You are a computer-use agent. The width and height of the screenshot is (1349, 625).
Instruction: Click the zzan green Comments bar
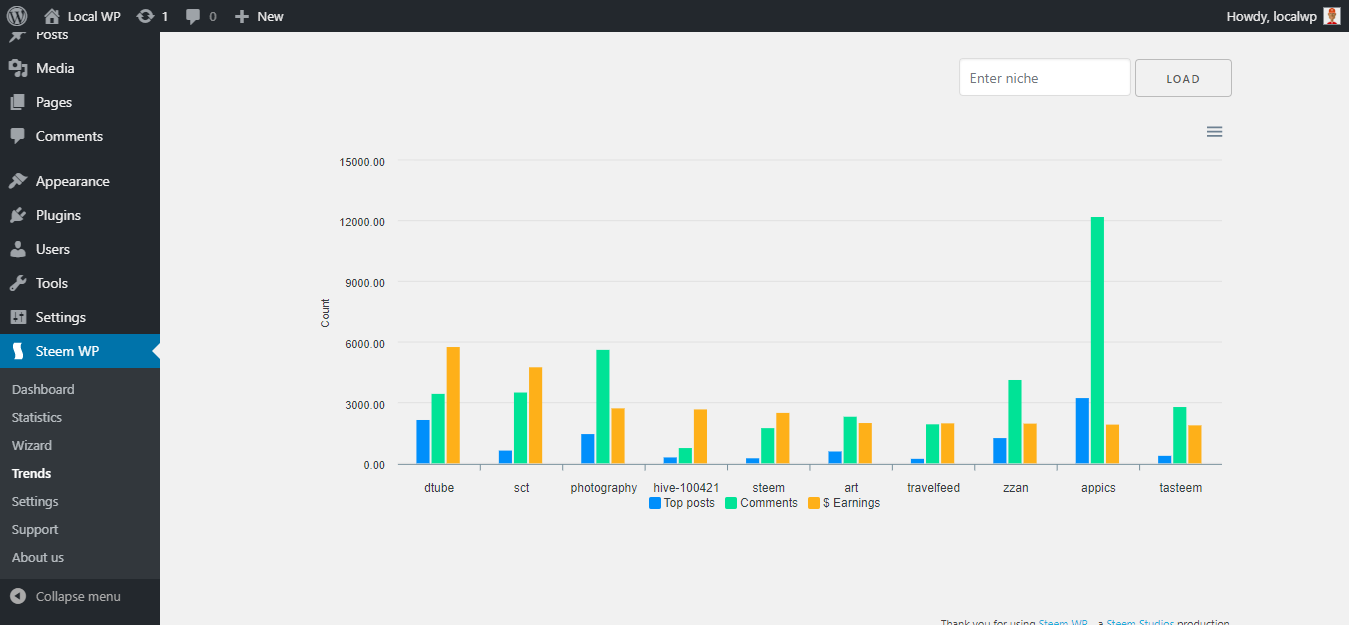coord(1015,422)
